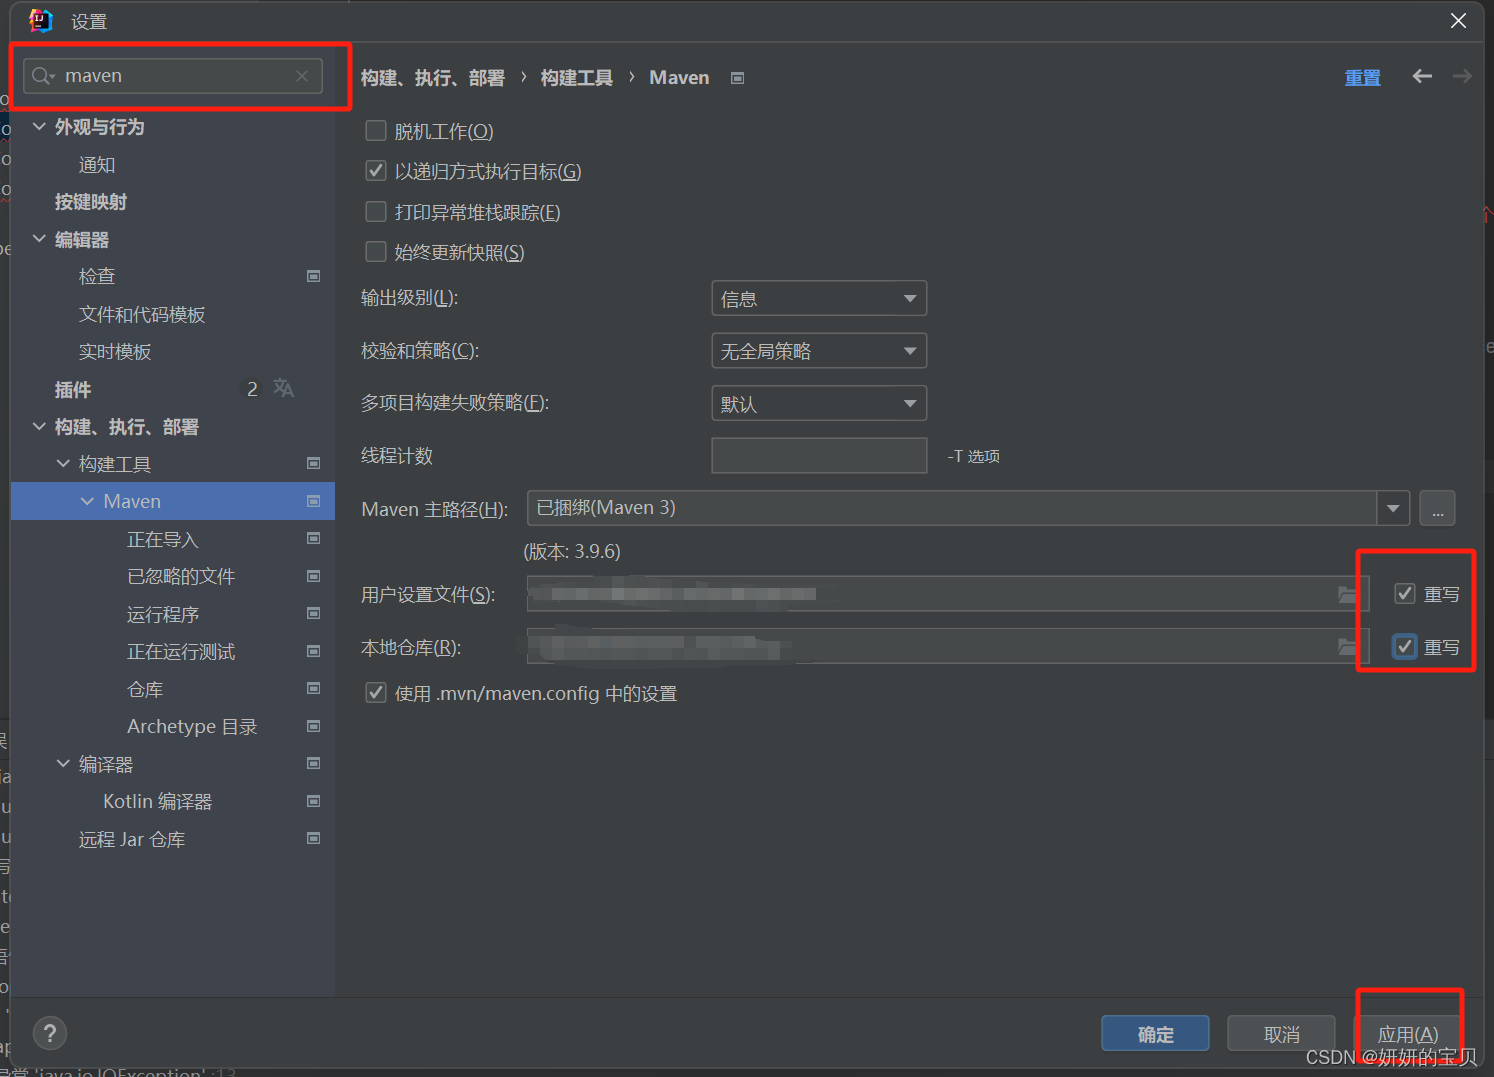Click the plugins language translation icon

click(284, 389)
